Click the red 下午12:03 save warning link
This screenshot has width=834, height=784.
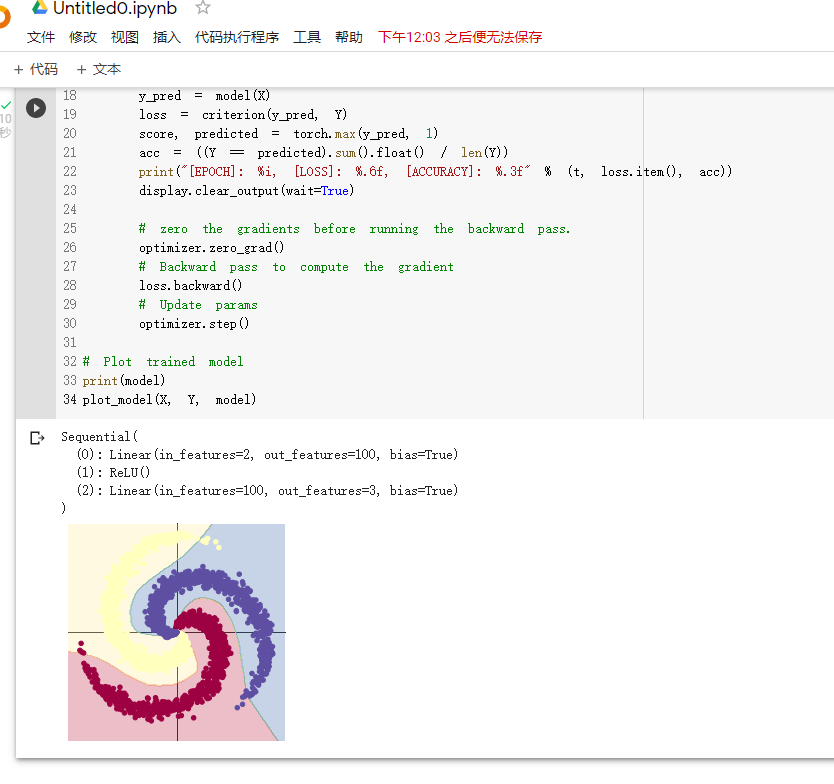460,37
